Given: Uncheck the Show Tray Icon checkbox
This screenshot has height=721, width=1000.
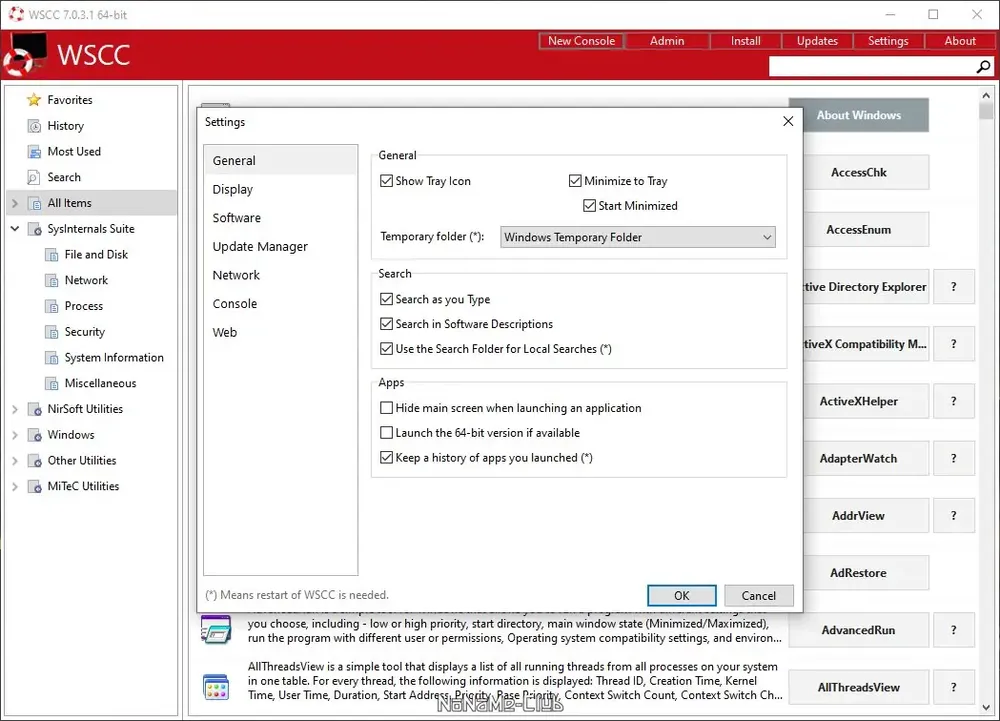Looking at the screenshot, I should click(386, 181).
